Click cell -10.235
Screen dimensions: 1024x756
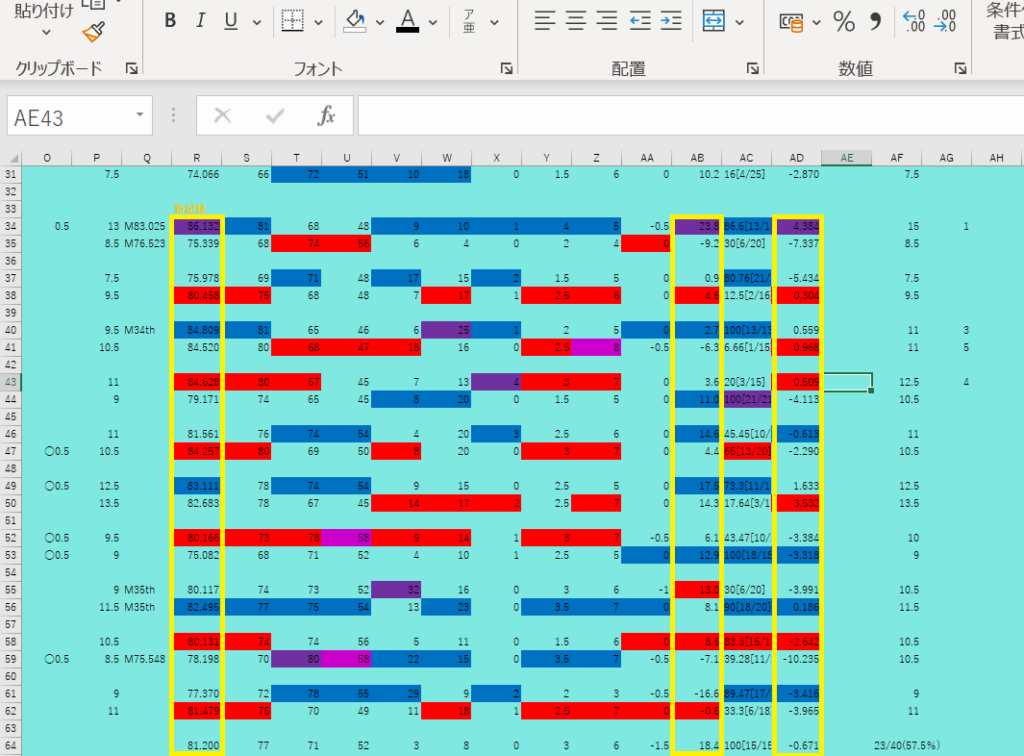click(797, 659)
